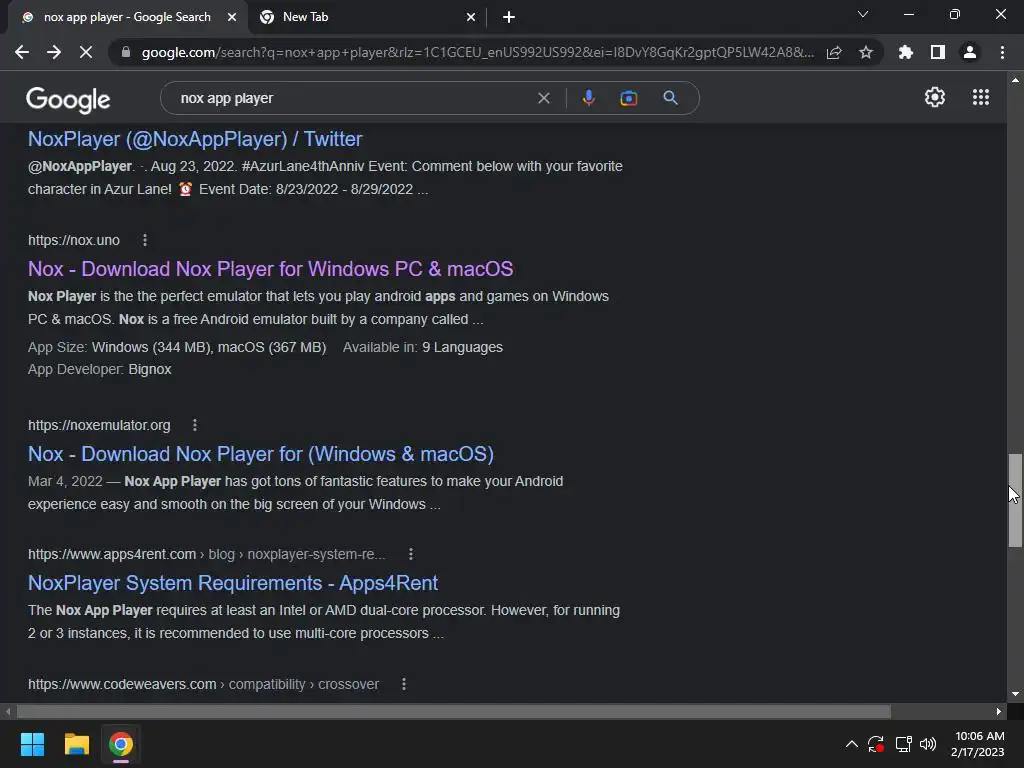This screenshot has height=768, width=1024.
Task: Stop loading the page
Action: pyautogui.click(x=86, y=52)
